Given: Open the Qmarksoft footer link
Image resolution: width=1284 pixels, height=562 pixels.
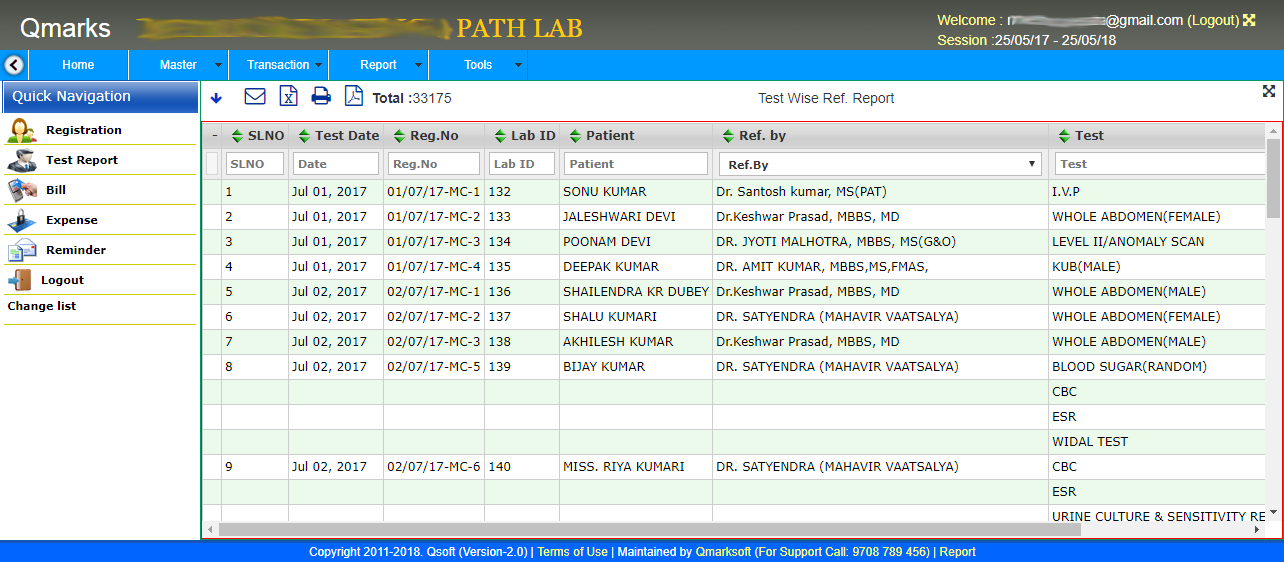Looking at the screenshot, I should (x=723, y=552).
